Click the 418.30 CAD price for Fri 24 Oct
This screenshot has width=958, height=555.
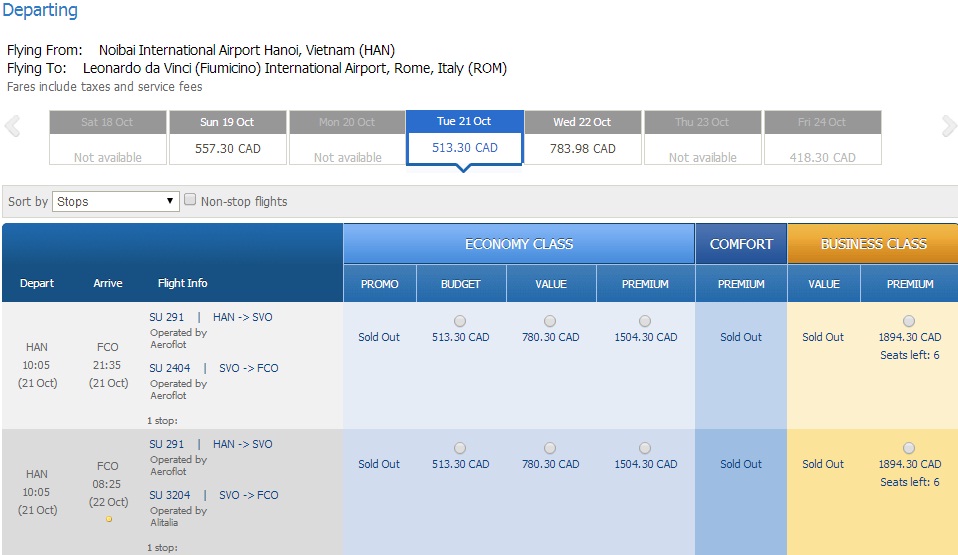tap(822, 158)
